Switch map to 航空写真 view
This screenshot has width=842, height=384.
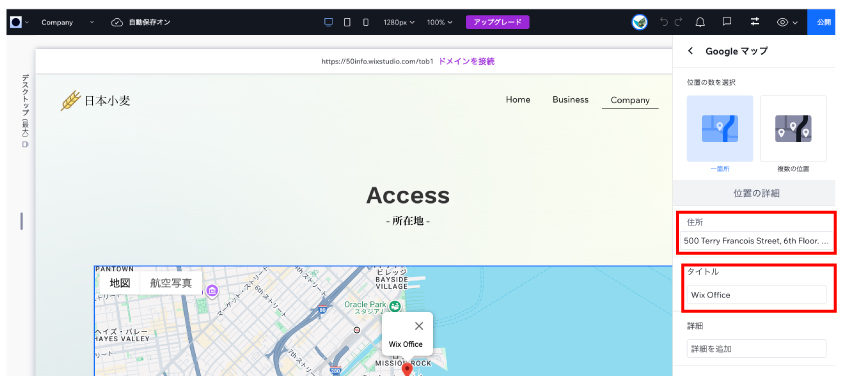coord(171,283)
